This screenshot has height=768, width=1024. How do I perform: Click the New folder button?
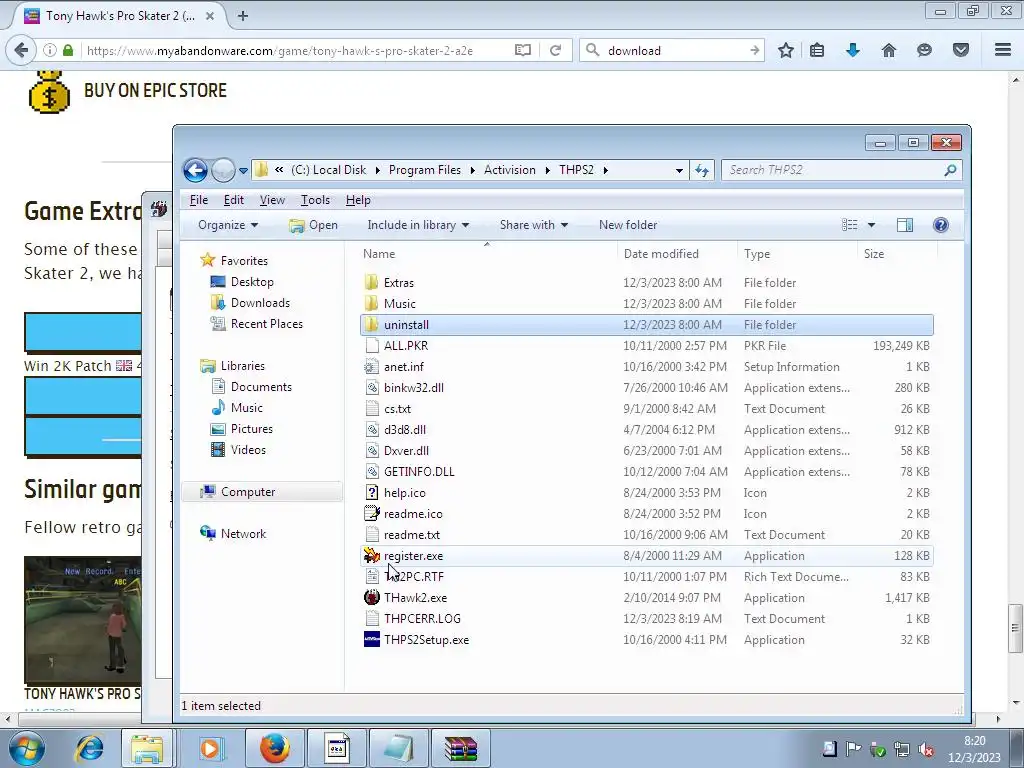click(x=628, y=225)
